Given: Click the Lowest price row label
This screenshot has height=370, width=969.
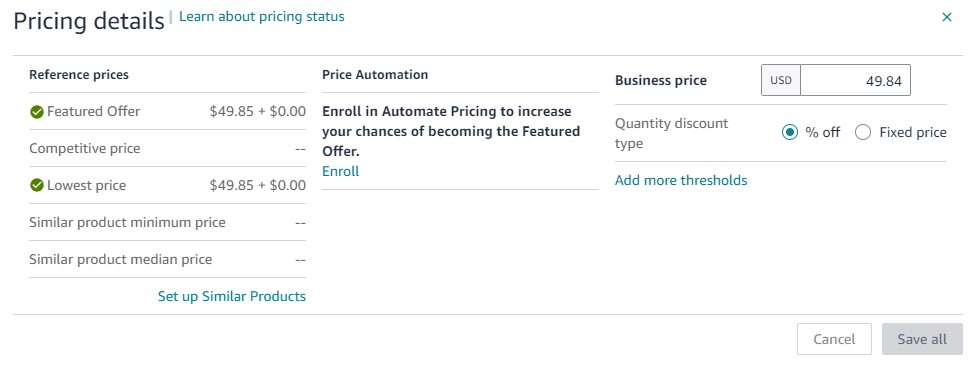Looking at the screenshot, I should tap(87, 185).
